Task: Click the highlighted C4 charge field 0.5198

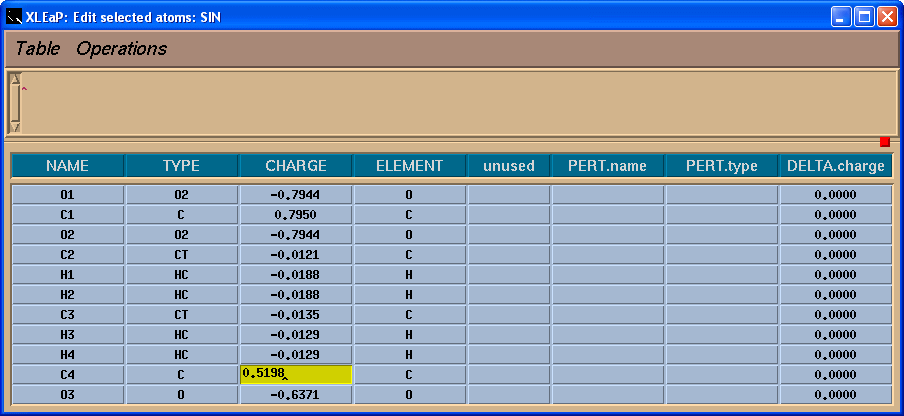Action: click(x=296, y=375)
